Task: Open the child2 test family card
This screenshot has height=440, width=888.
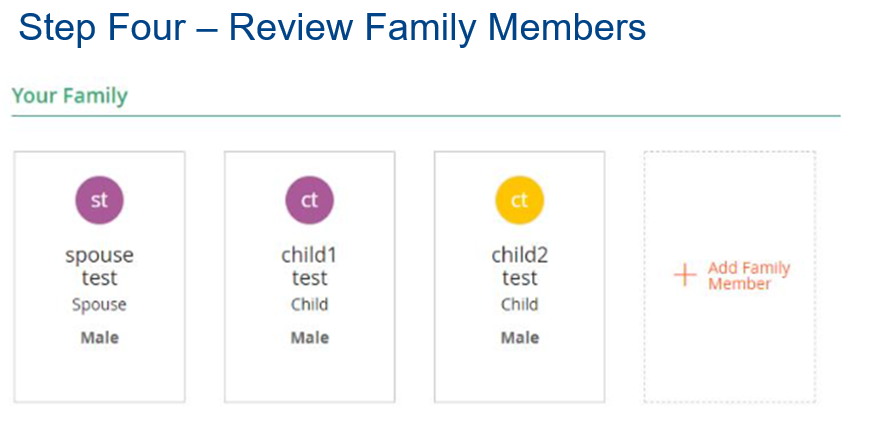Action: pos(519,277)
